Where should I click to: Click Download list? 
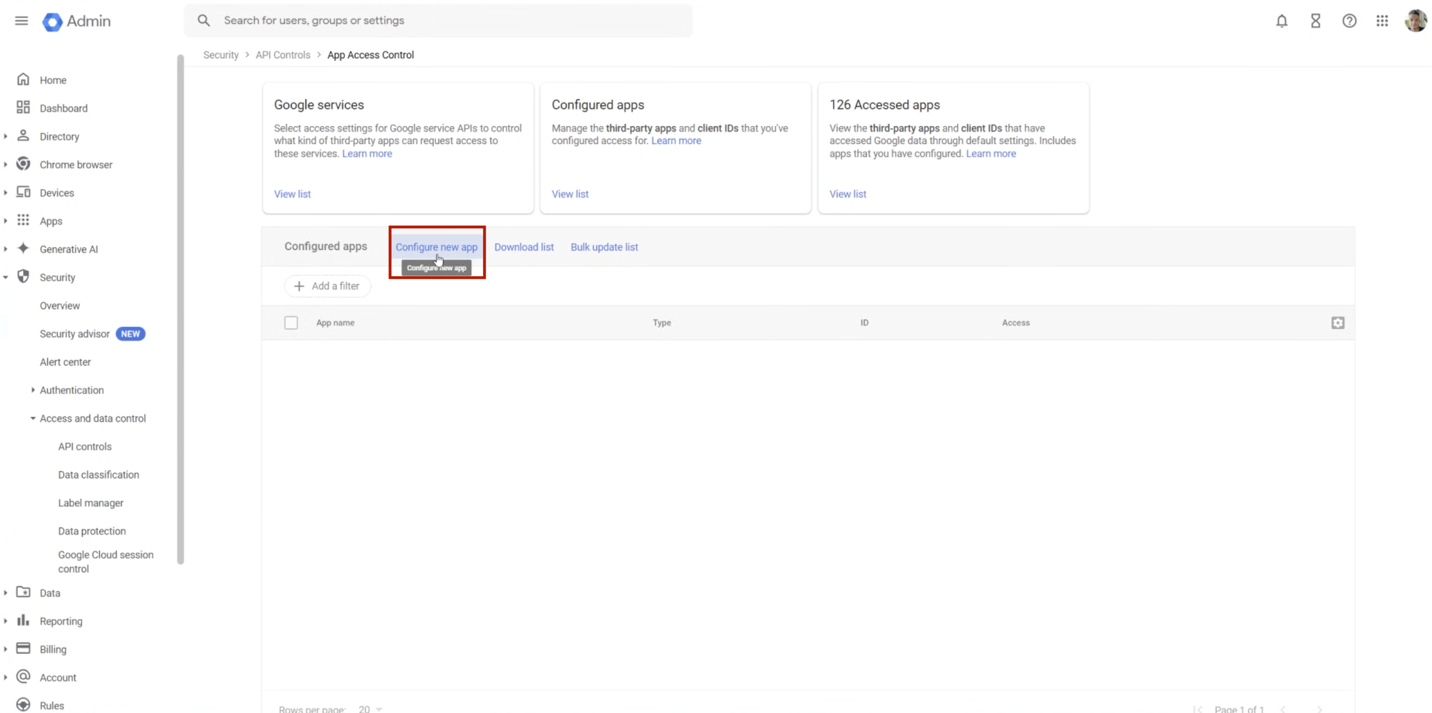point(524,247)
